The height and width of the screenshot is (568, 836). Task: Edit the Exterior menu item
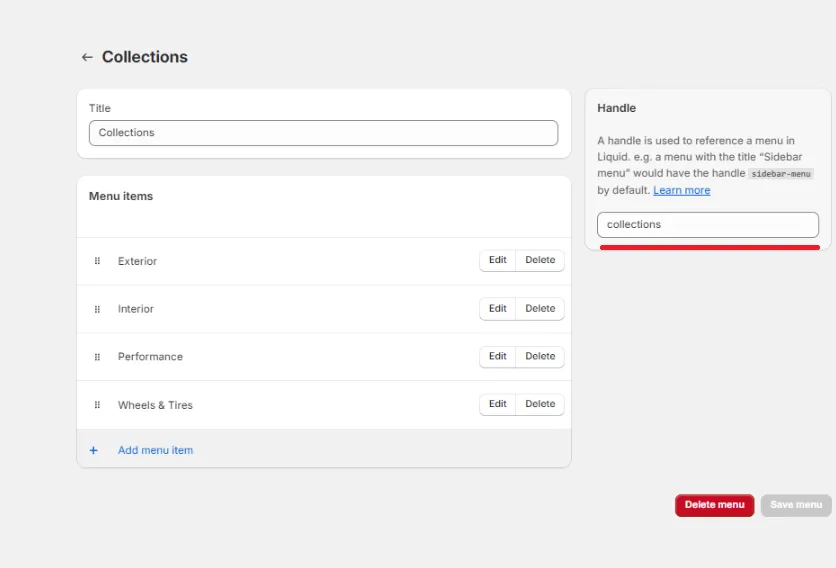click(x=497, y=260)
